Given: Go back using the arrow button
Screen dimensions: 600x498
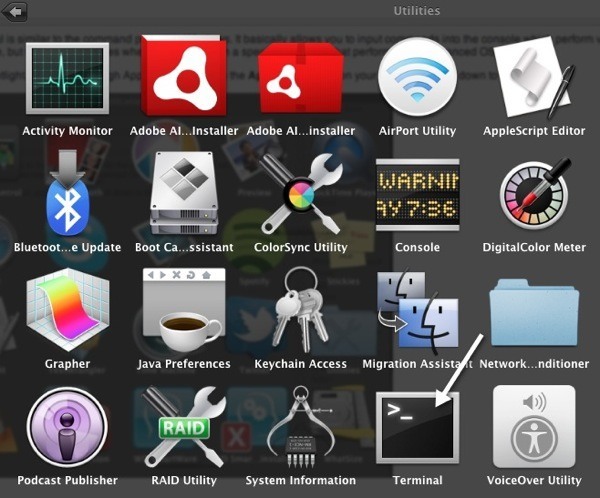Looking at the screenshot, I should [14, 12].
